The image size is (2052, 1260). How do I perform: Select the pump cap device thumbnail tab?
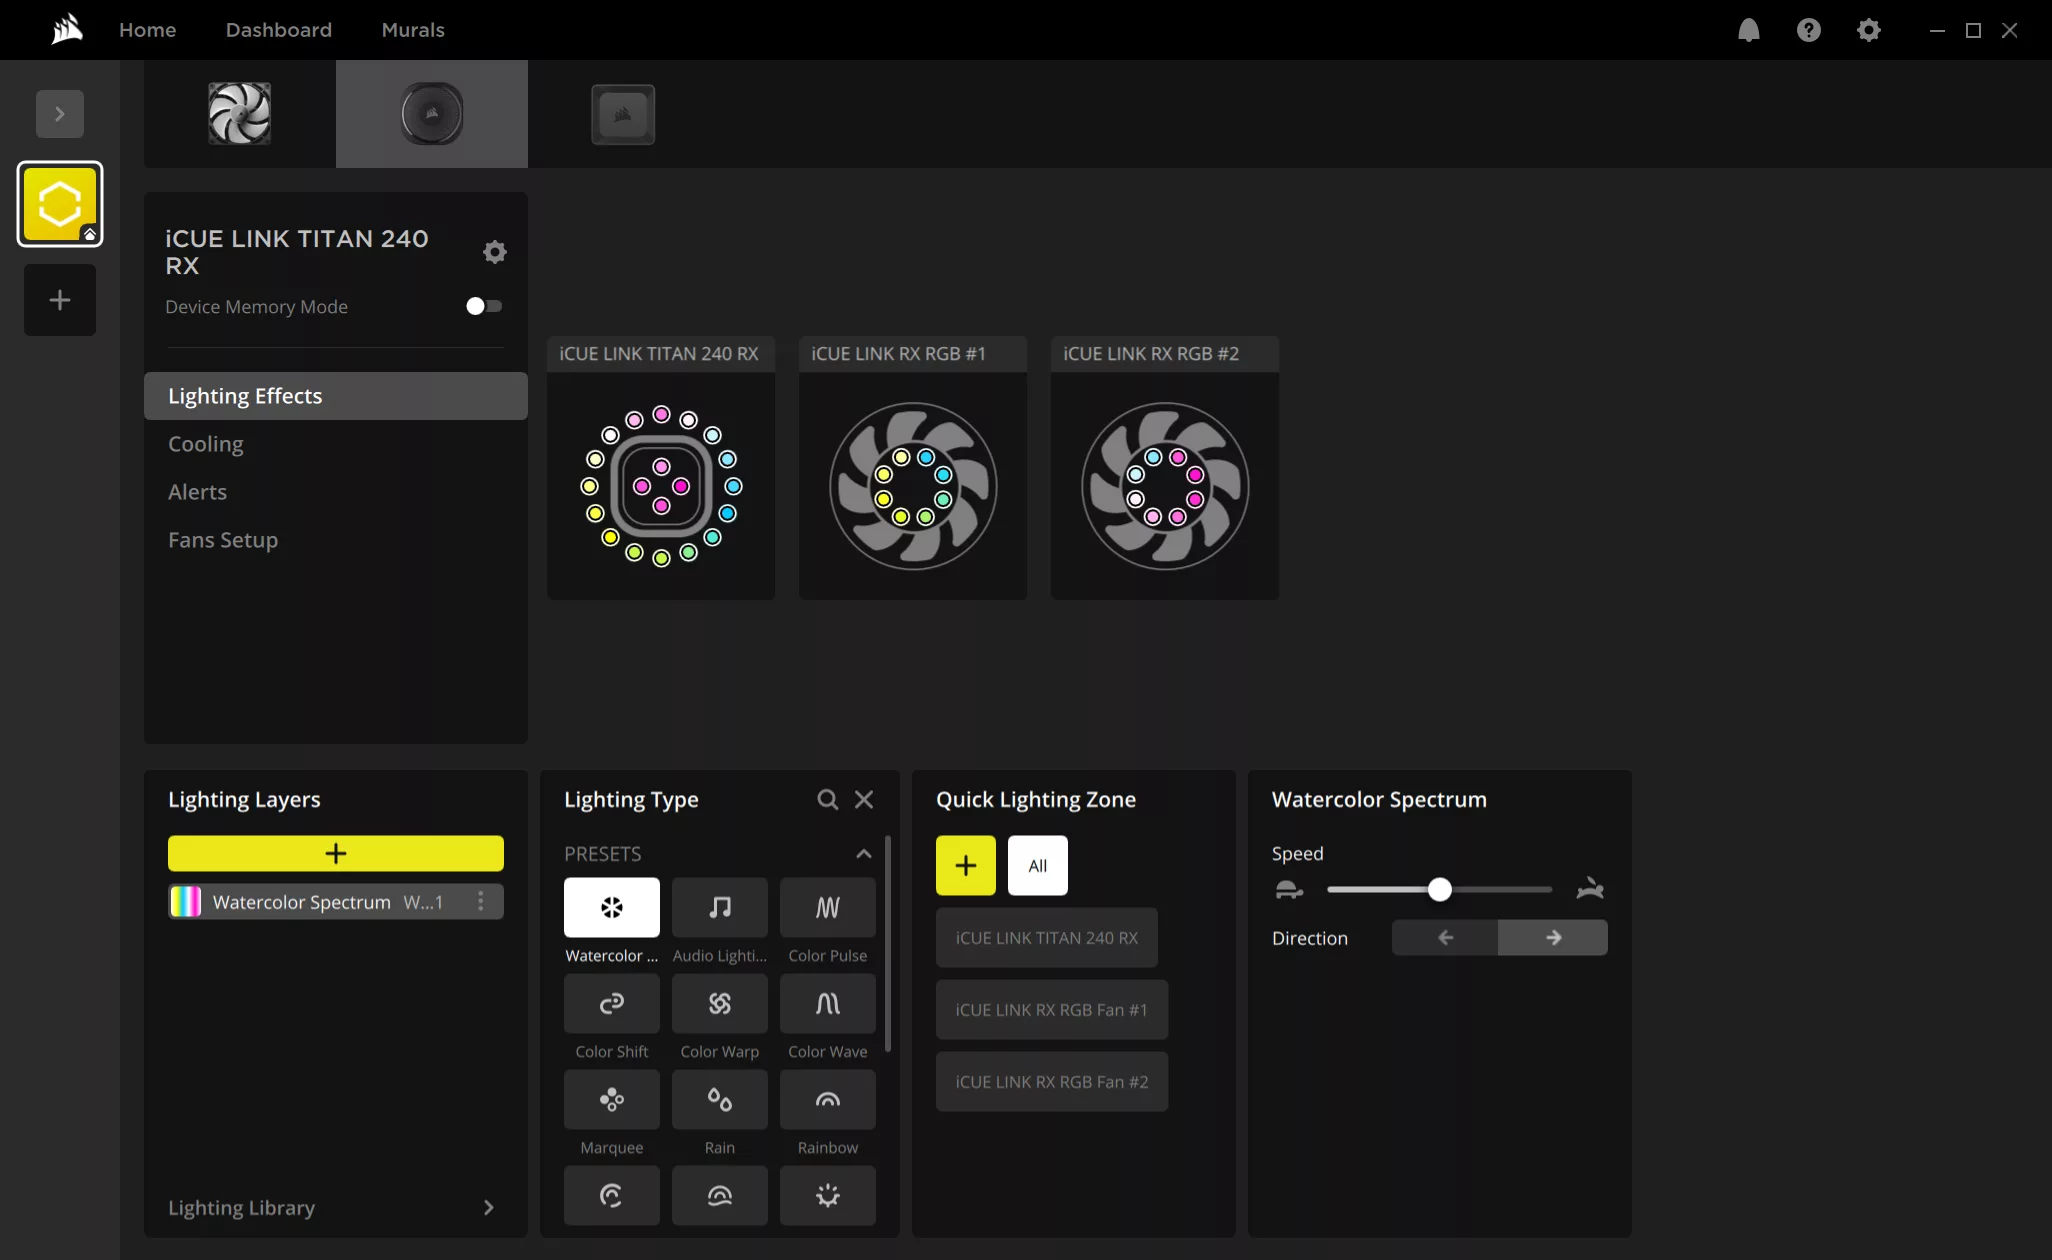coord(432,114)
